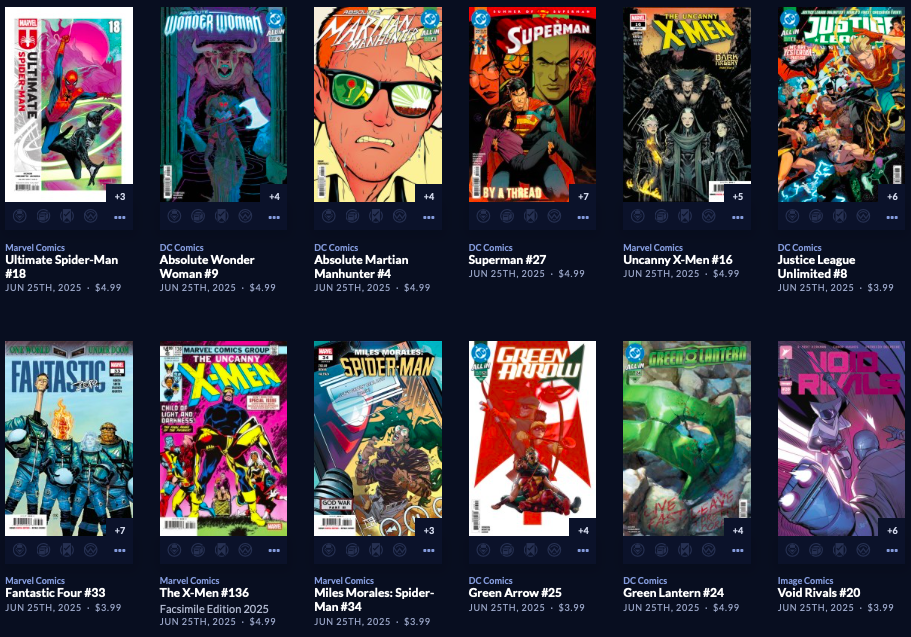Open Image Comics publisher link
The image size is (911, 637).
(x=805, y=581)
